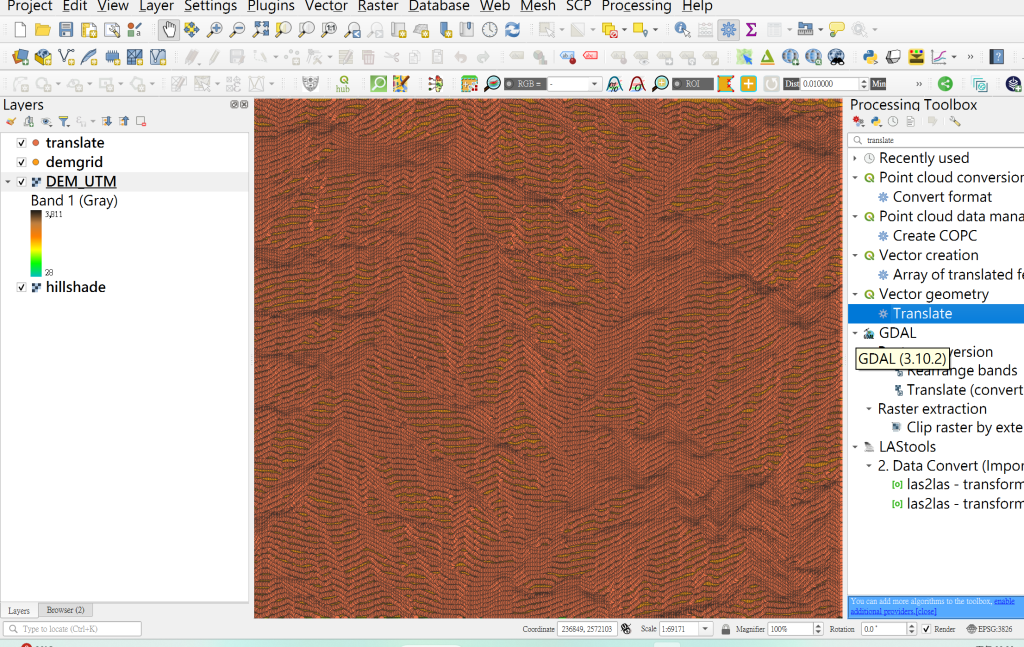Open the Scale dropdown in status bar
1024x647 pixels.
coord(705,629)
